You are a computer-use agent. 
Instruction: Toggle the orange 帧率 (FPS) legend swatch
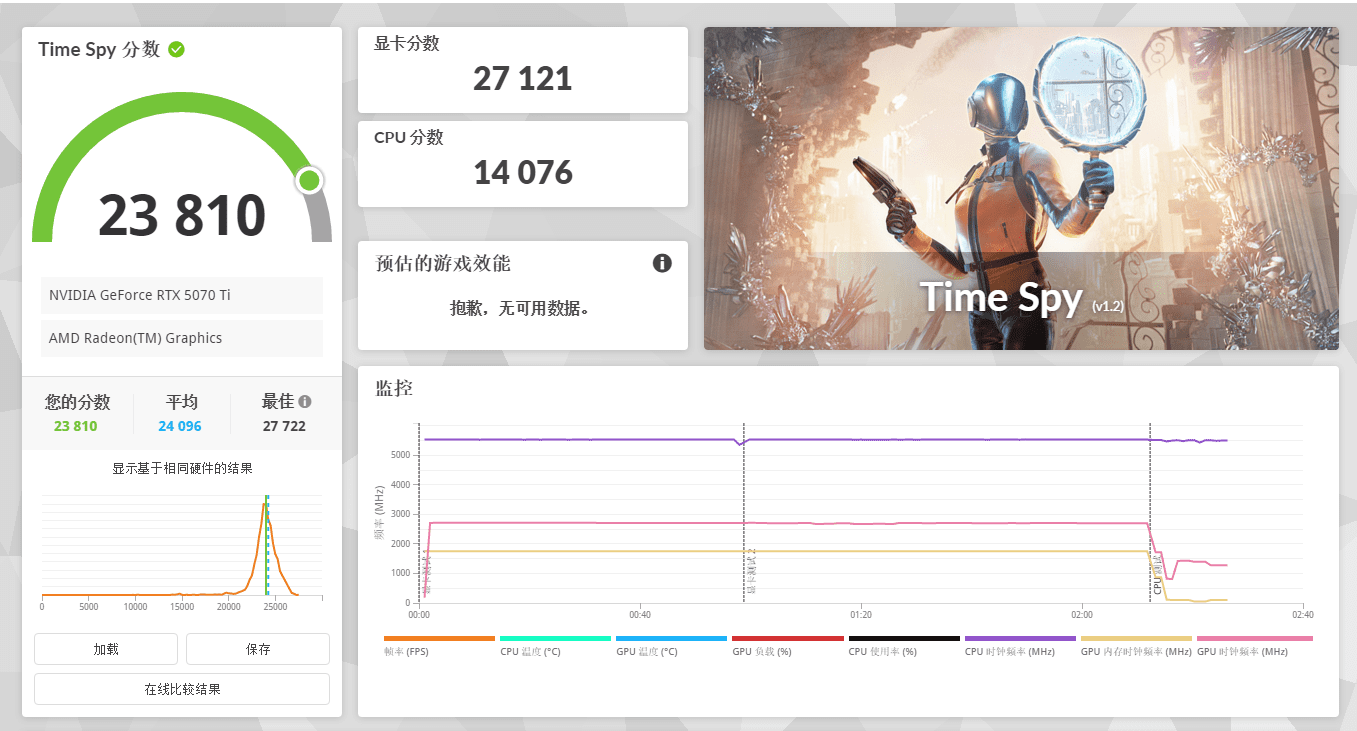tap(439, 638)
